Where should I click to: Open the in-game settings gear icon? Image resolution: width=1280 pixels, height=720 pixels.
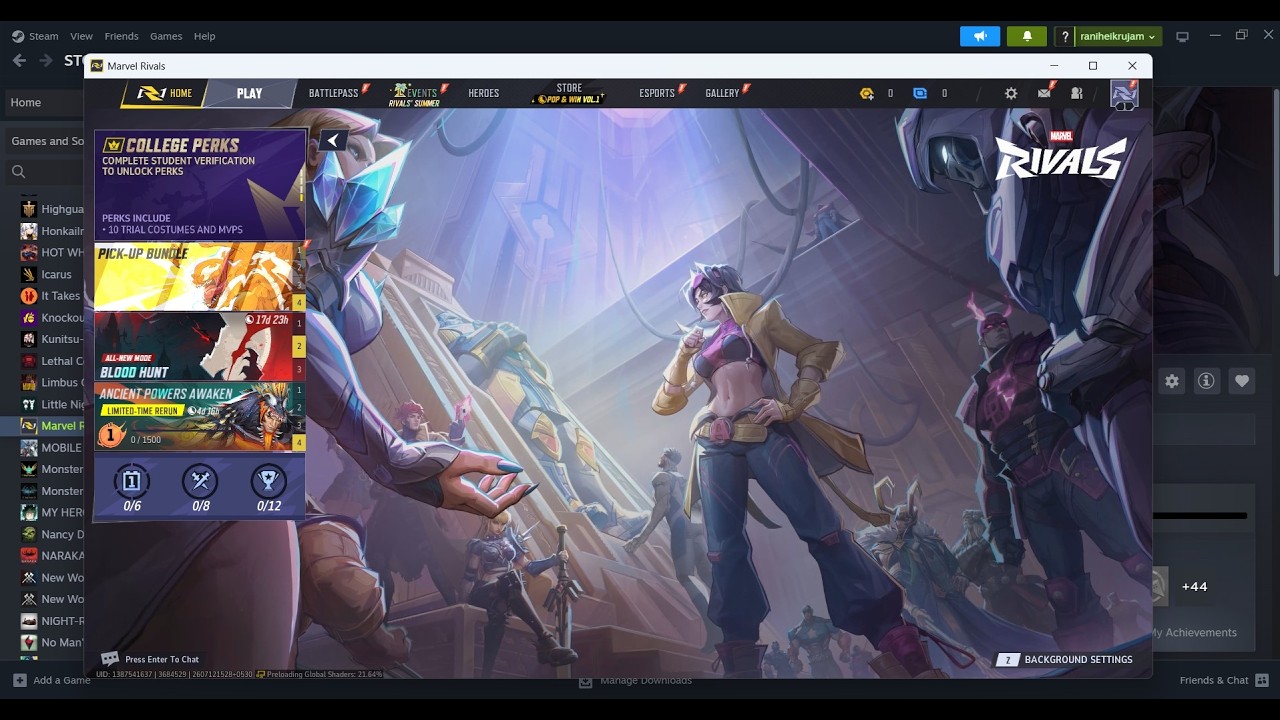coord(1011,93)
